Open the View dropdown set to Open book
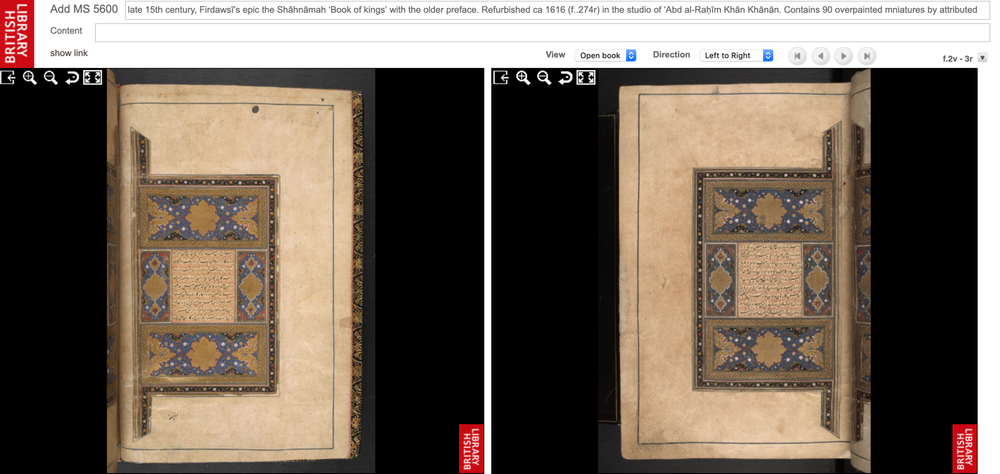1000x474 pixels. coord(605,56)
